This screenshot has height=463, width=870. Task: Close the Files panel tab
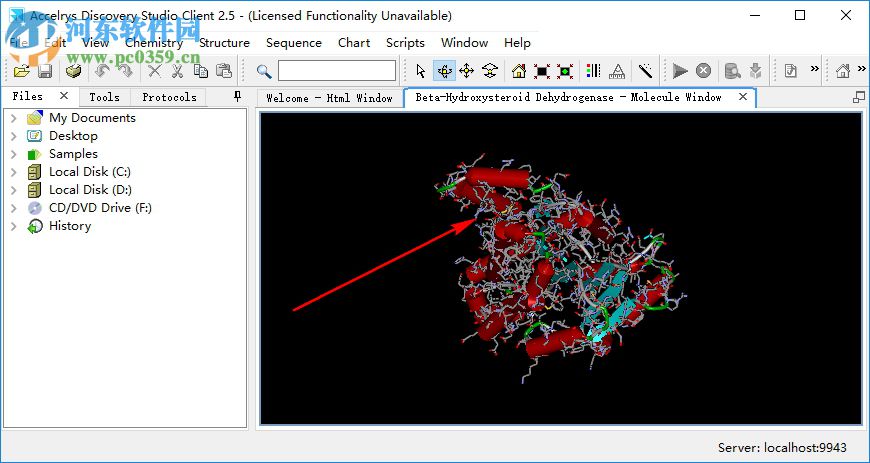pos(64,96)
